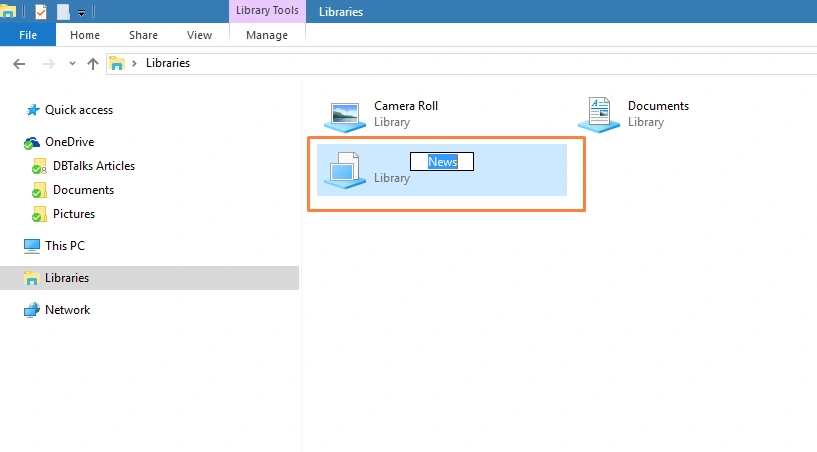Image resolution: width=817 pixels, height=452 pixels.
Task: Click the Camera Roll library name
Action: [406, 106]
